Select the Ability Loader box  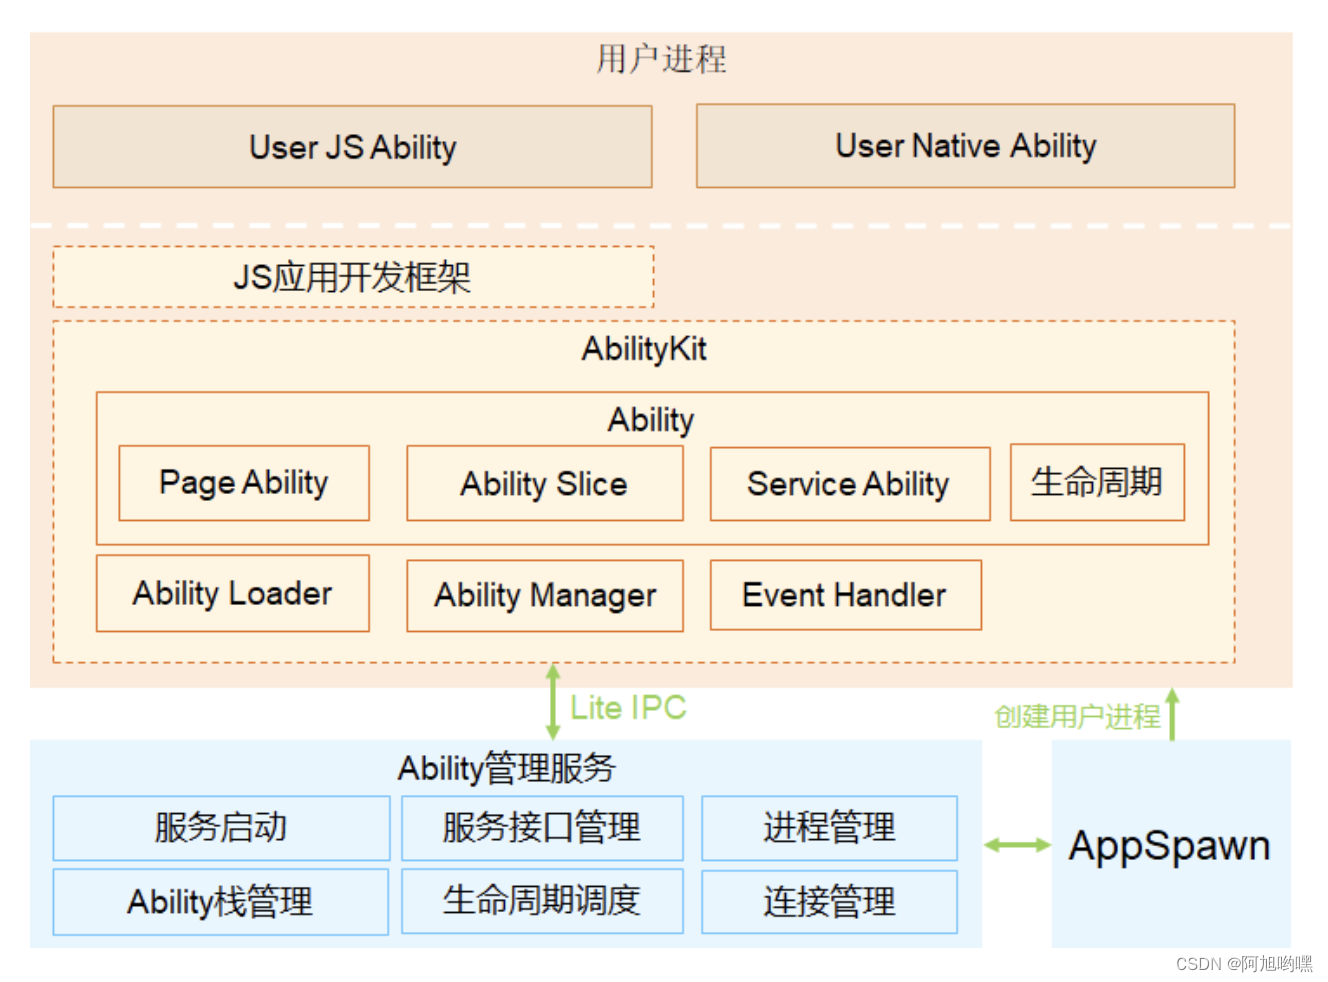click(x=233, y=593)
